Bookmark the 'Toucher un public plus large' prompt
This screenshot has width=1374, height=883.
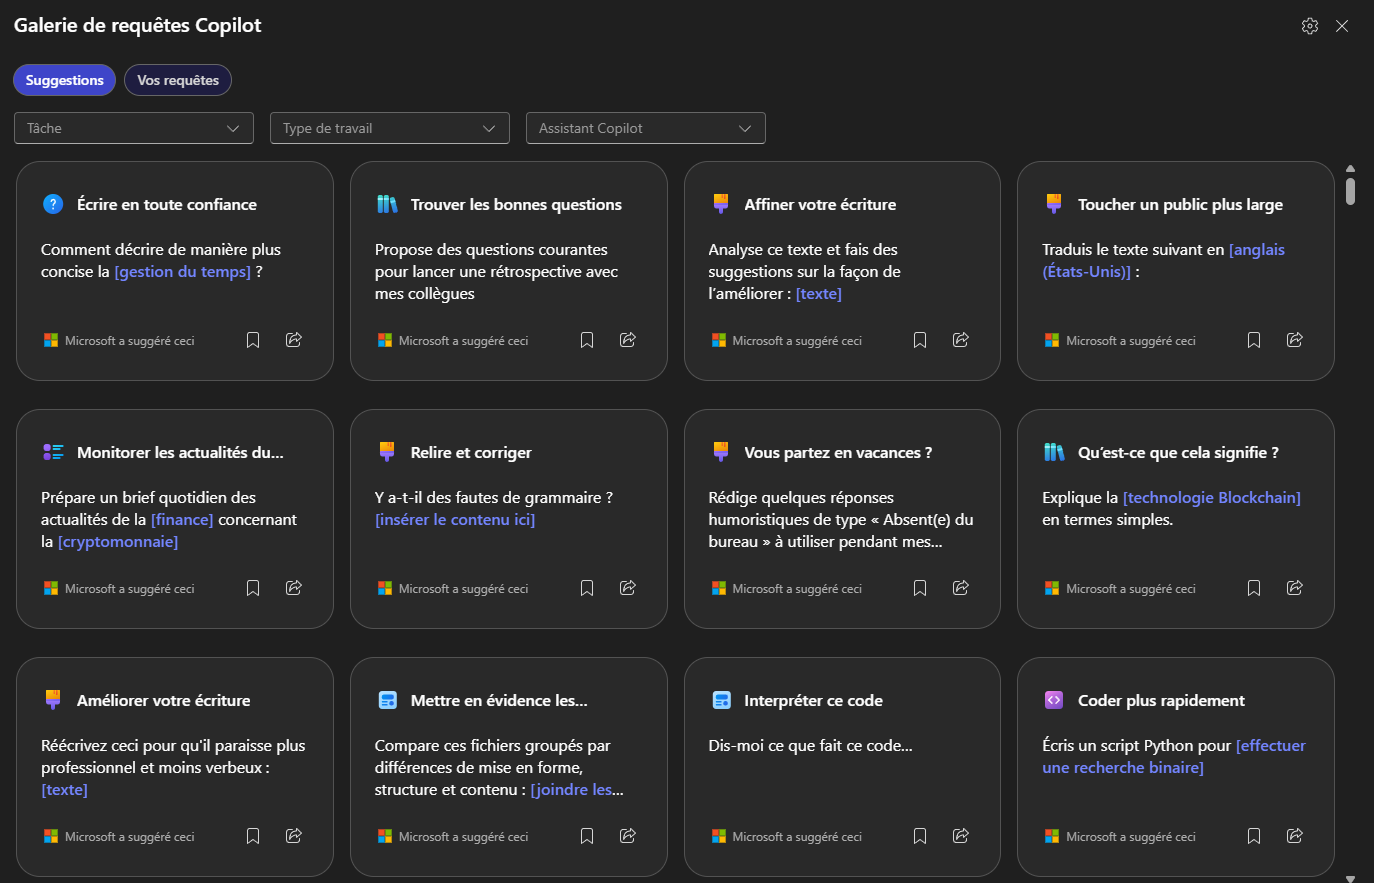point(1254,340)
